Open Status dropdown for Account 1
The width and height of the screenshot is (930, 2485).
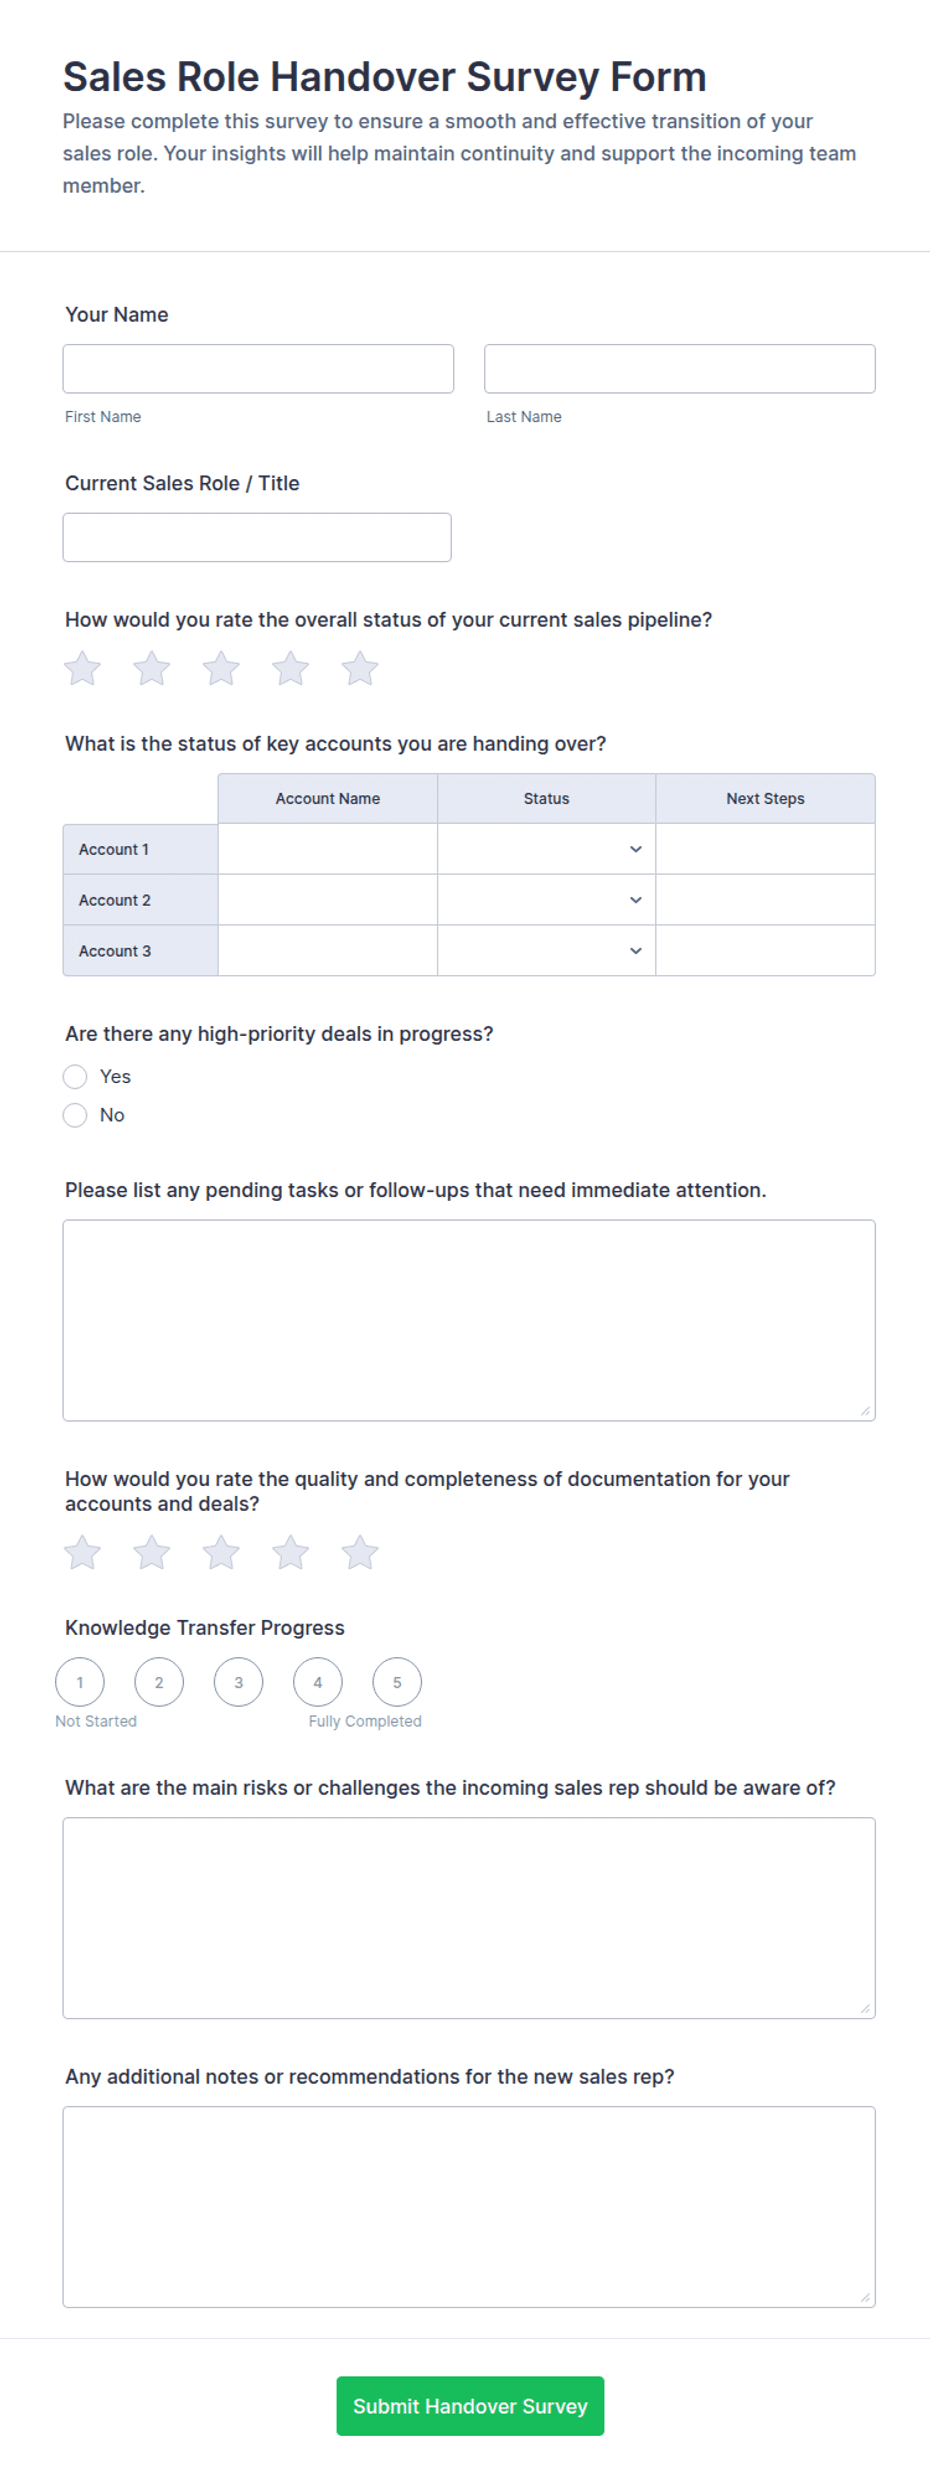pyautogui.click(x=546, y=849)
